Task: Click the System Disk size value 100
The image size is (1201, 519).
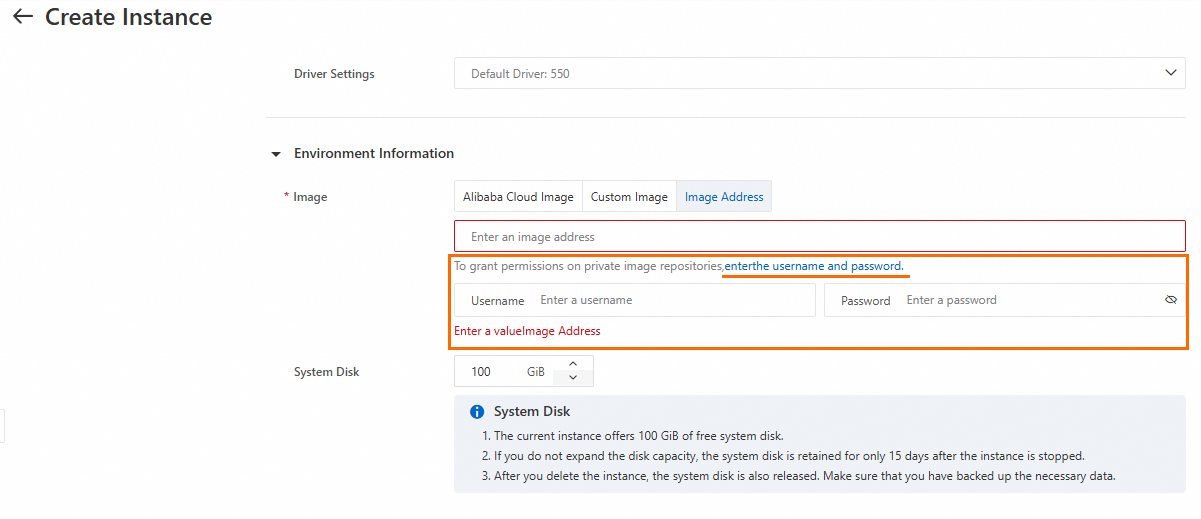Action: pyautogui.click(x=482, y=372)
